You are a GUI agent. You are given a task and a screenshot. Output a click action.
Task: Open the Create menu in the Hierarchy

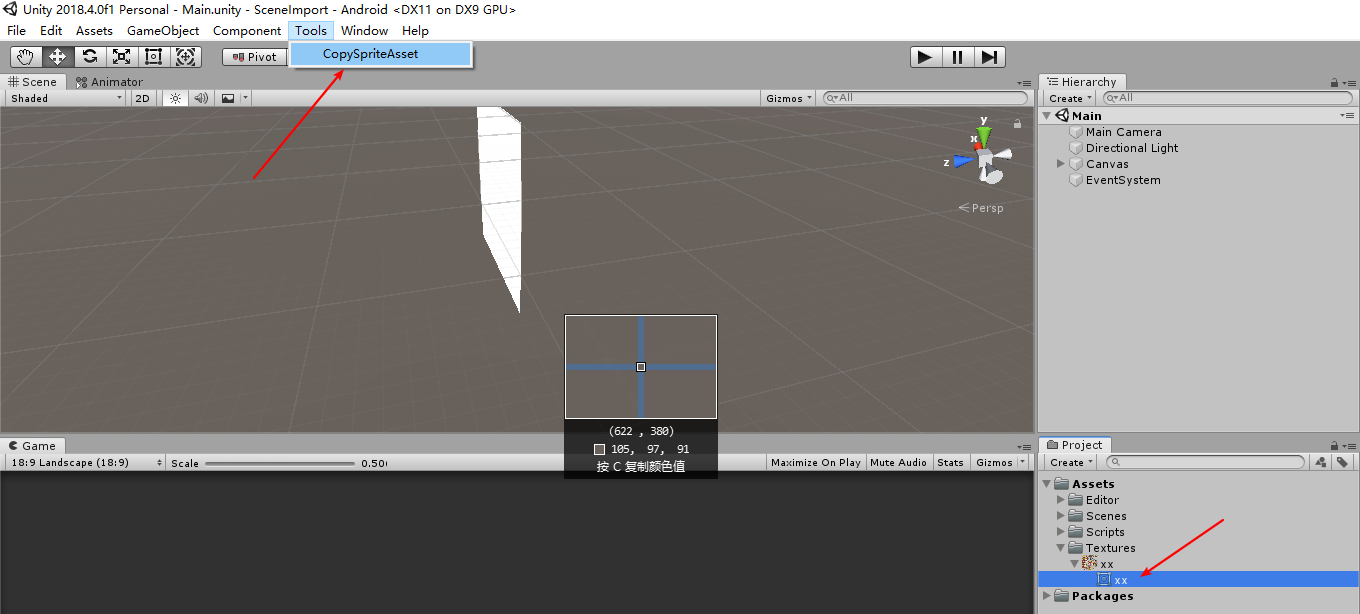point(1067,97)
